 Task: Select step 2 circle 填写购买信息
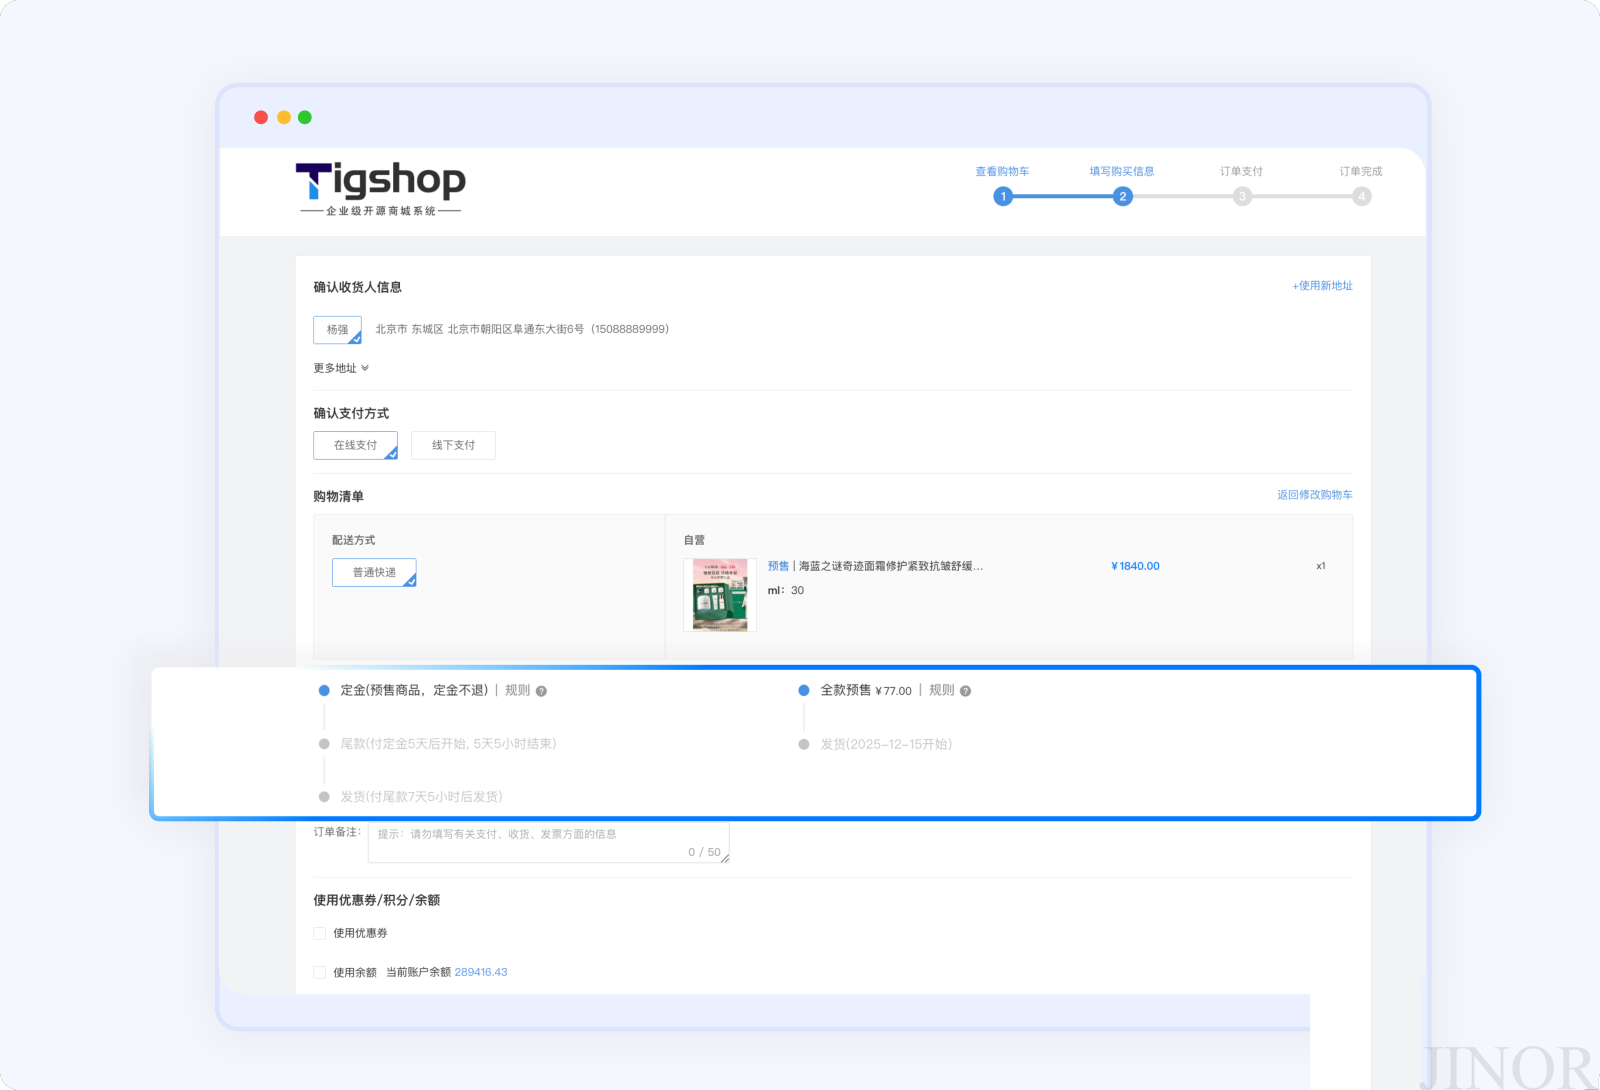tap(1123, 196)
